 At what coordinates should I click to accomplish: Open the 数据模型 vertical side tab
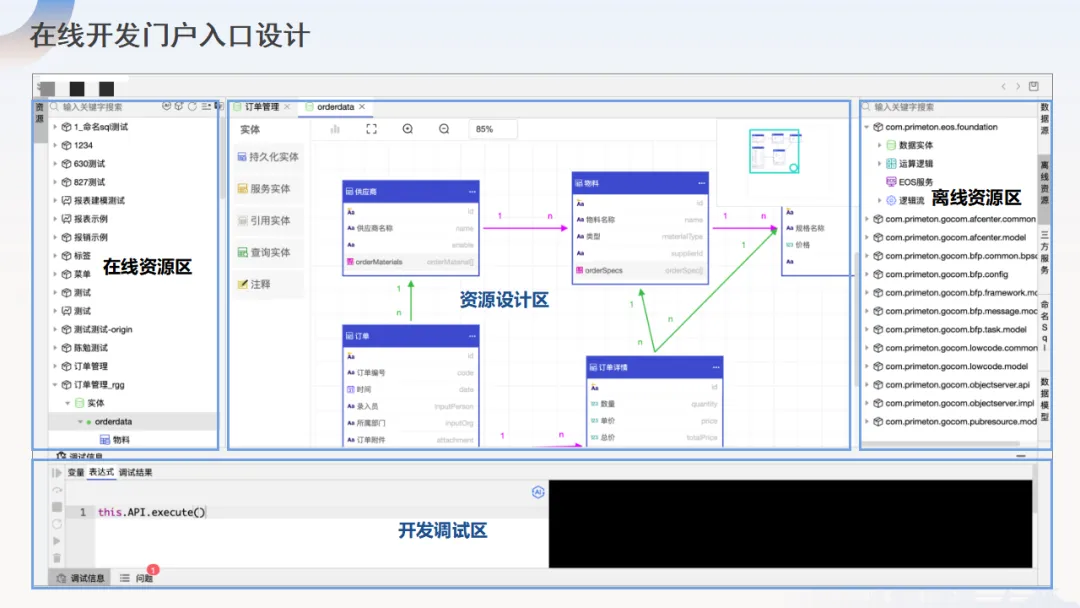[1044, 399]
